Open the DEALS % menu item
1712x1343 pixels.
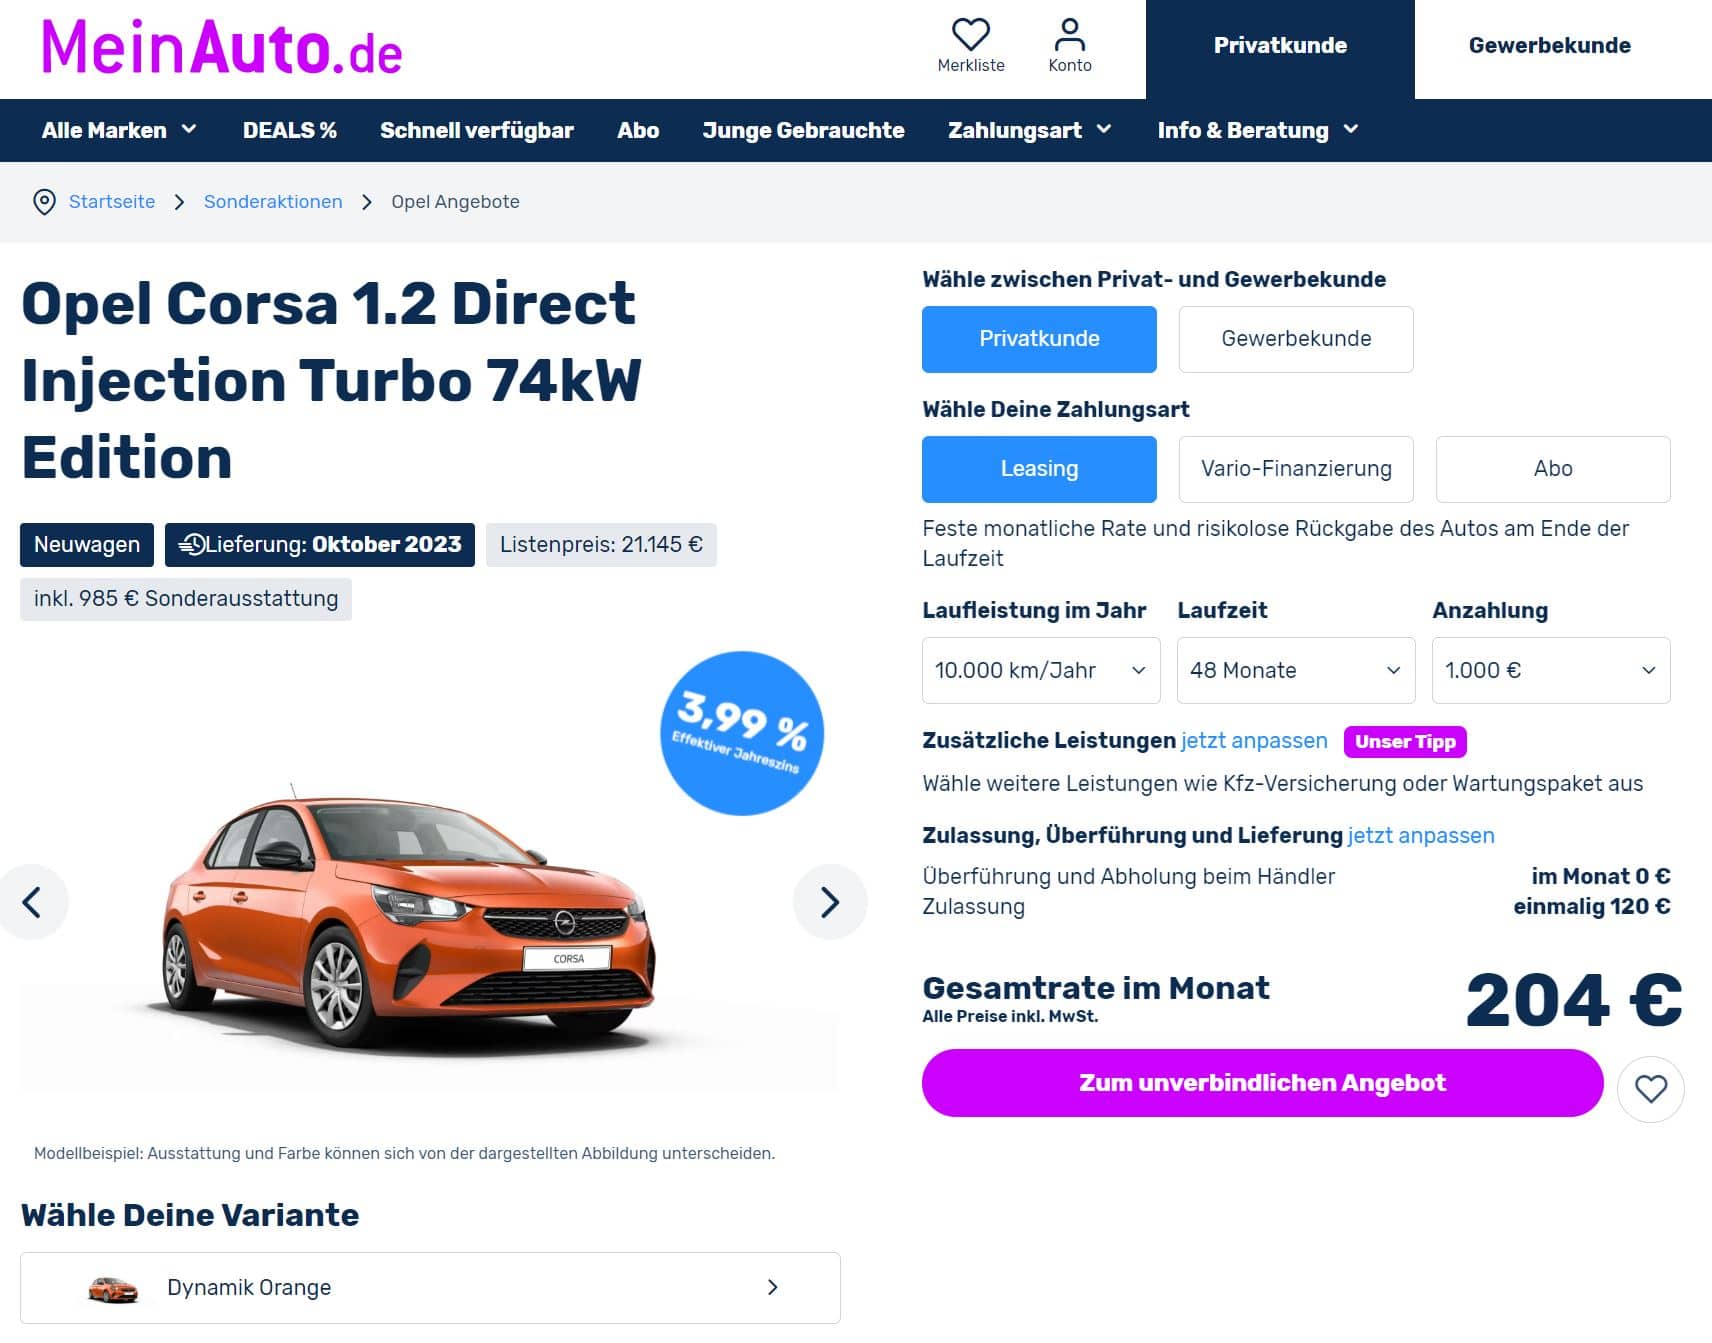pos(290,130)
